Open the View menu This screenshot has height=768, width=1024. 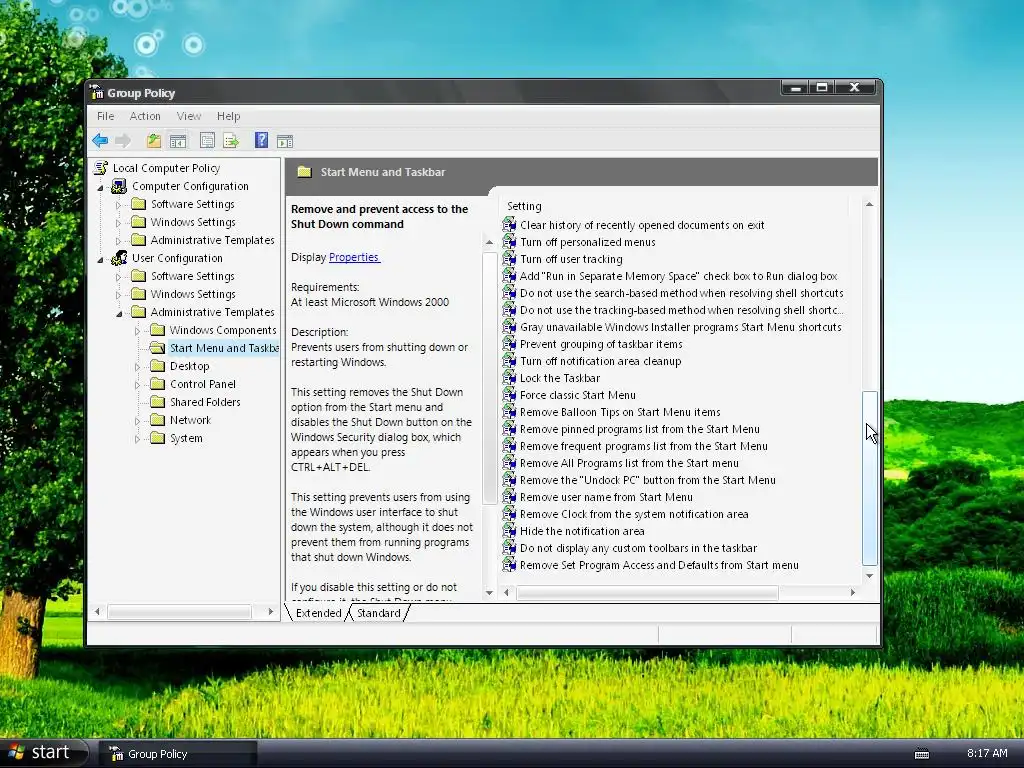pos(189,116)
